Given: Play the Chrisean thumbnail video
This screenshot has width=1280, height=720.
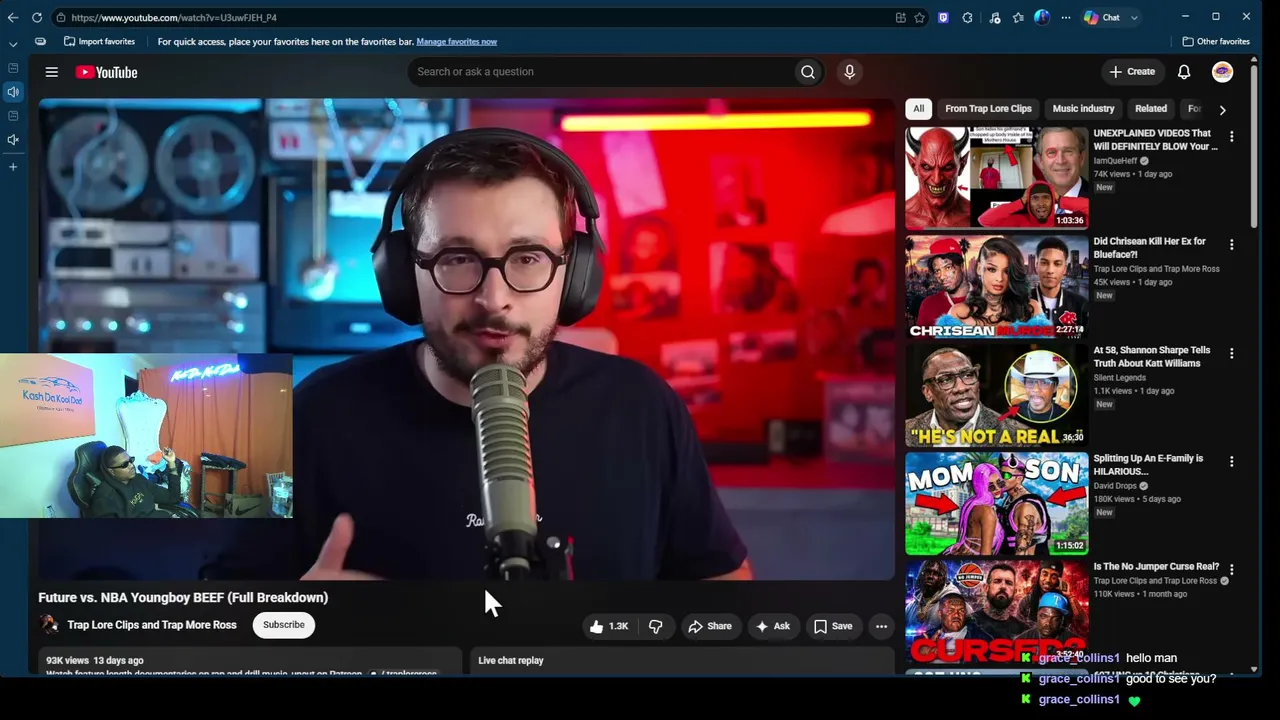Looking at the screenshot, I should (996, 286).
